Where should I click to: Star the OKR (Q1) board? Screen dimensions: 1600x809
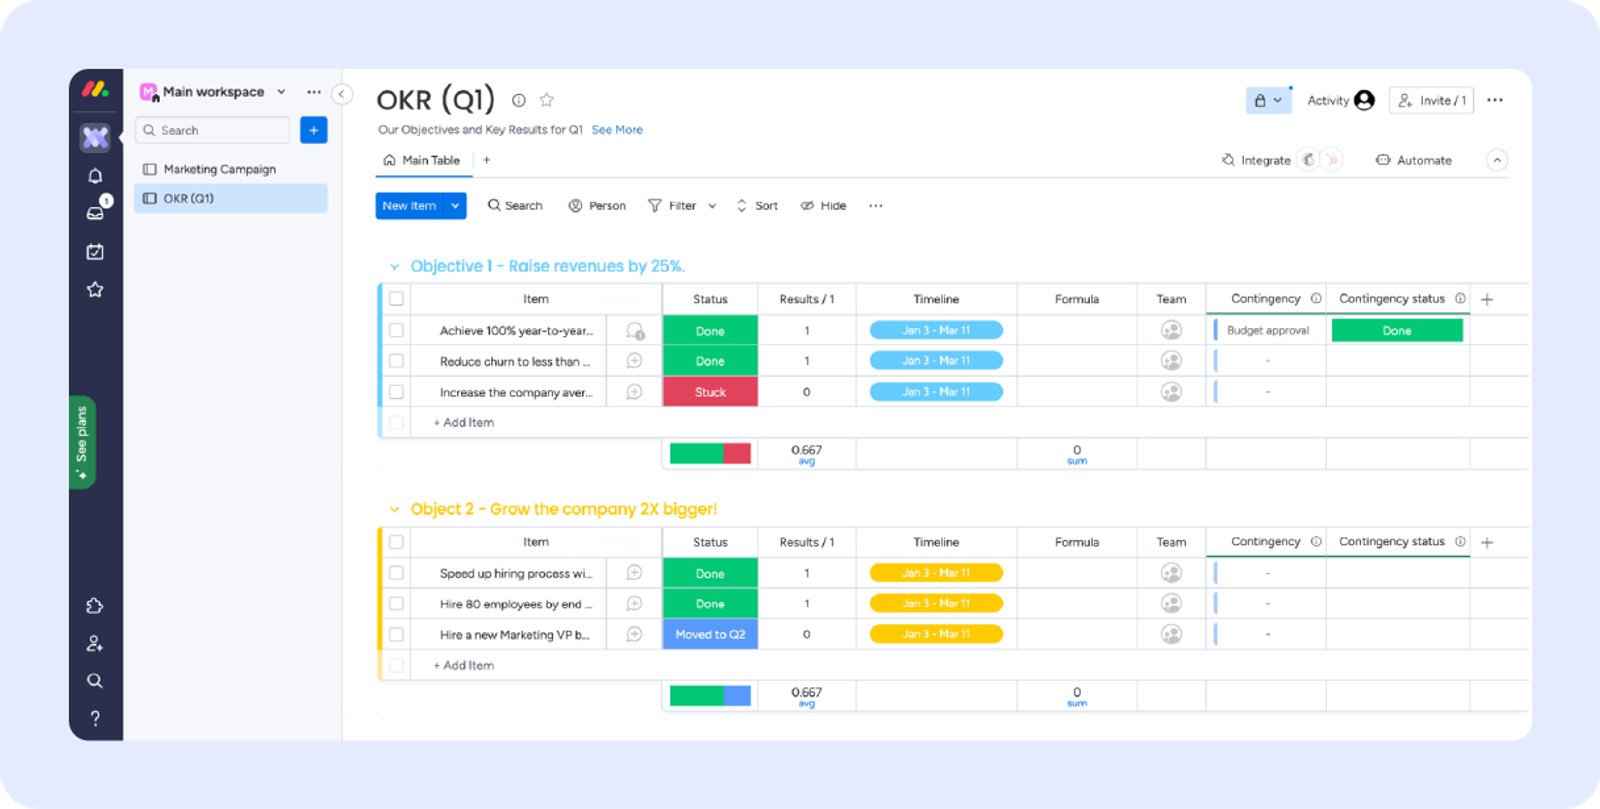point(547,100)
